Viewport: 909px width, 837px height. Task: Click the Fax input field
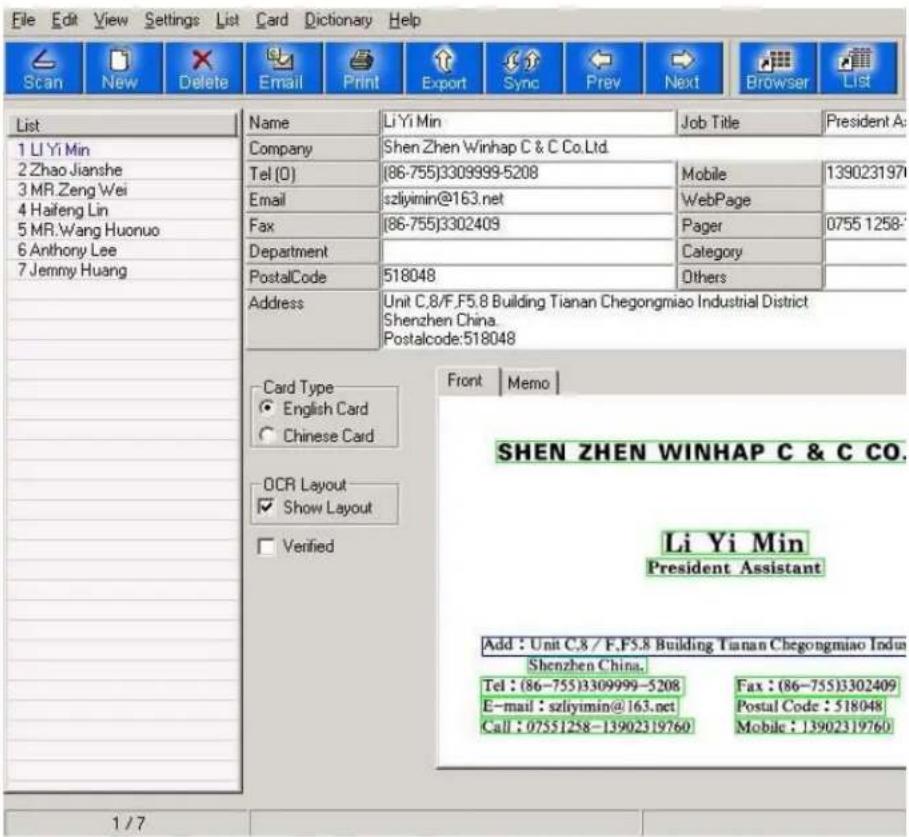pyautogui.click(x=527, y=224)
